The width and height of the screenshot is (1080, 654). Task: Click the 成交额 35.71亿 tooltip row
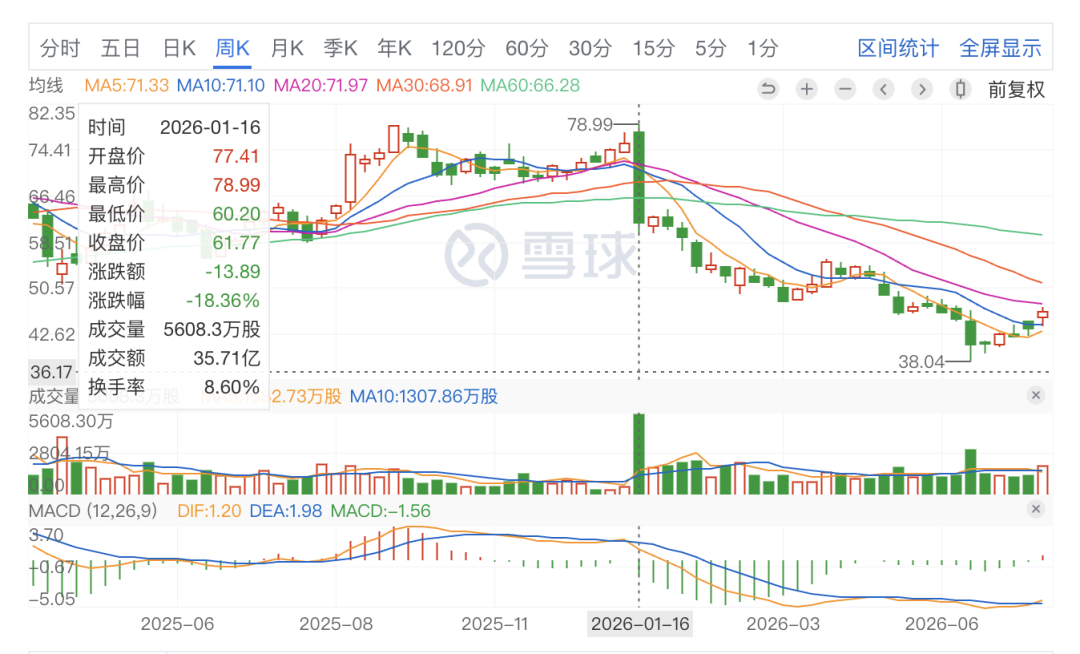coord(174,359)
